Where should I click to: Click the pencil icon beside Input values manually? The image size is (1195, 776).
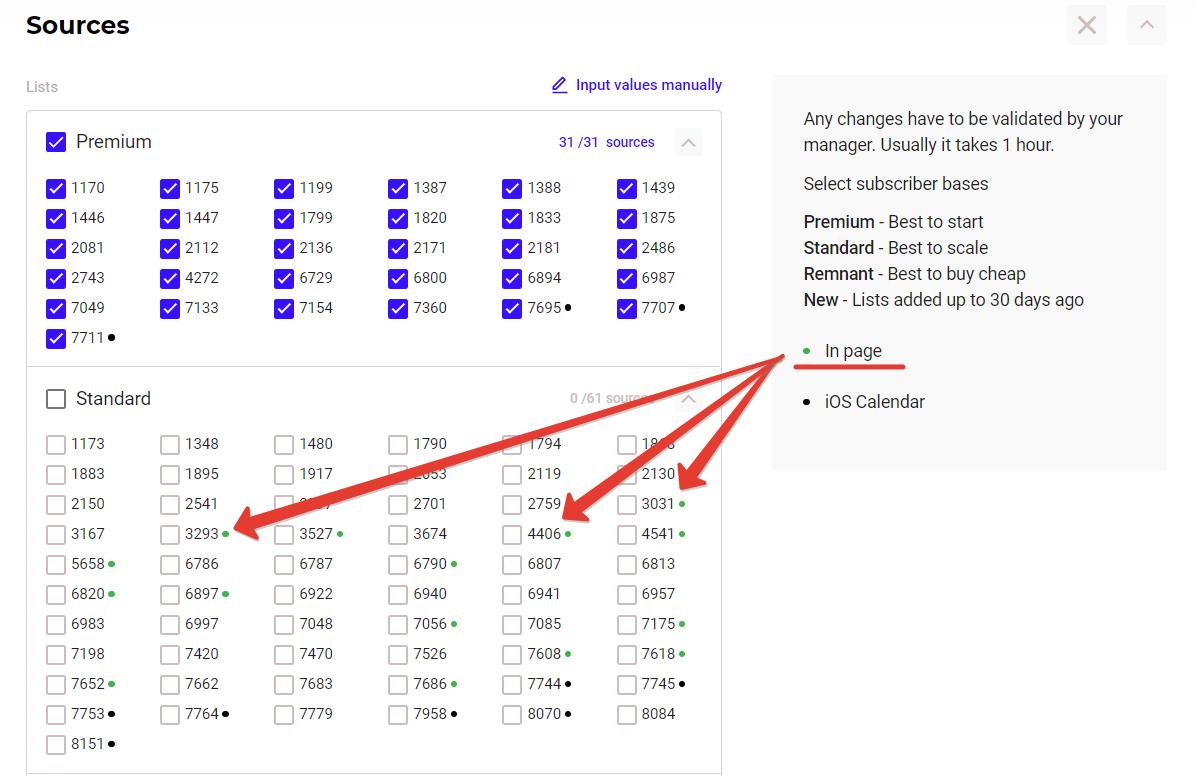tap(559, 85)
